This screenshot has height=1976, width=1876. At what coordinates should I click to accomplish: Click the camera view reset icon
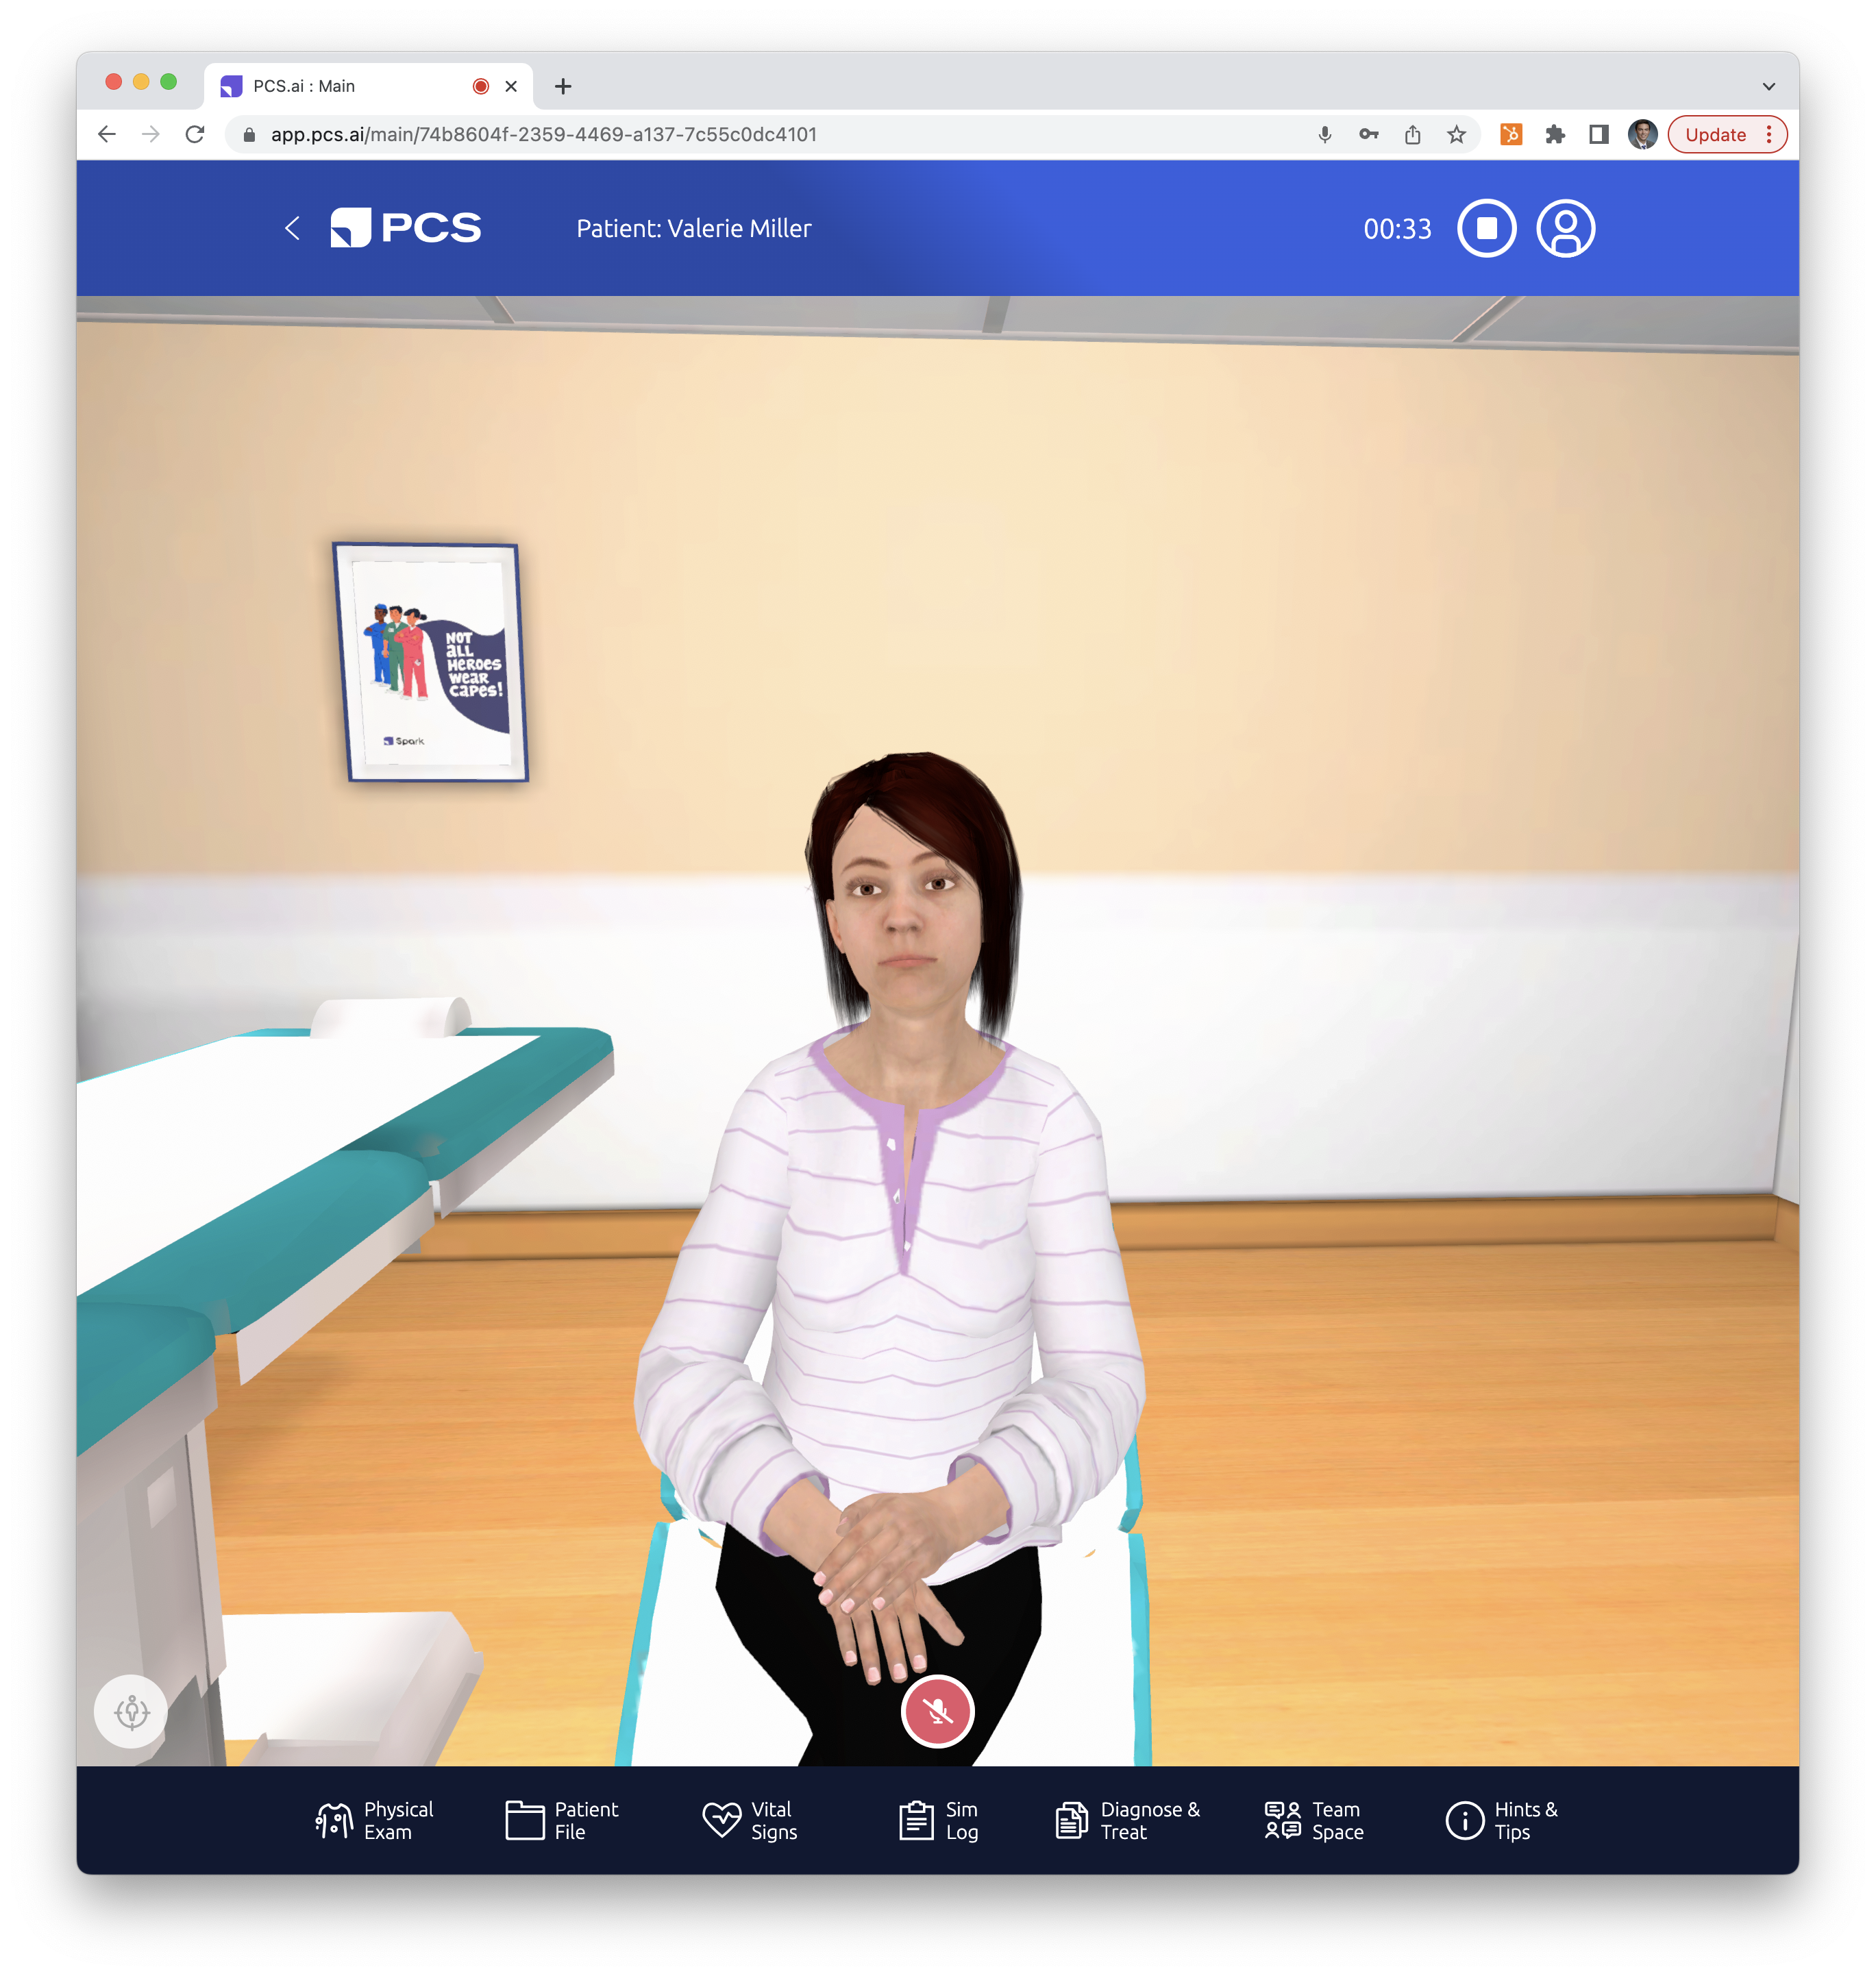(x=131, y=1711)
